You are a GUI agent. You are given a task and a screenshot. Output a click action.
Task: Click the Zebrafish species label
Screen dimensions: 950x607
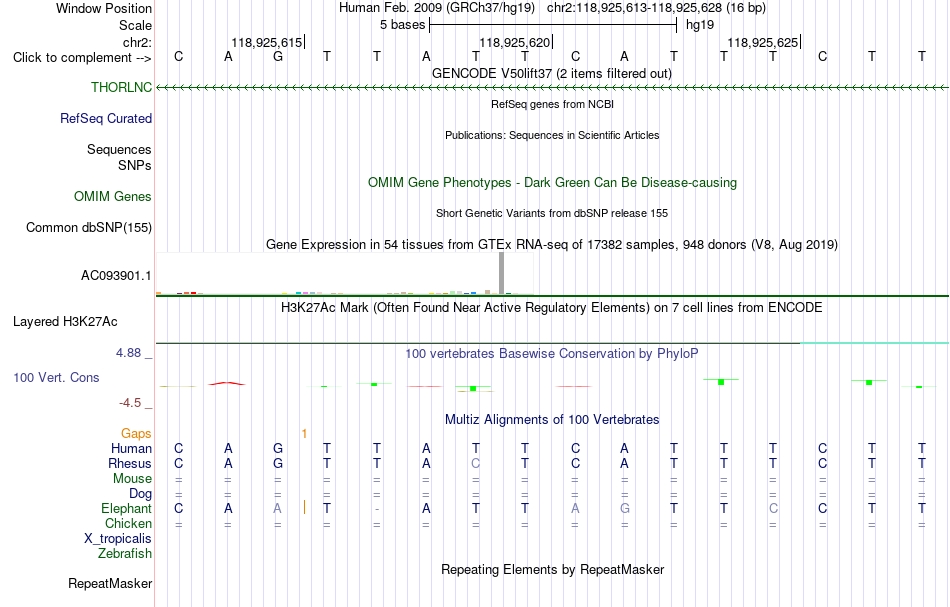(x=125, y=553)
